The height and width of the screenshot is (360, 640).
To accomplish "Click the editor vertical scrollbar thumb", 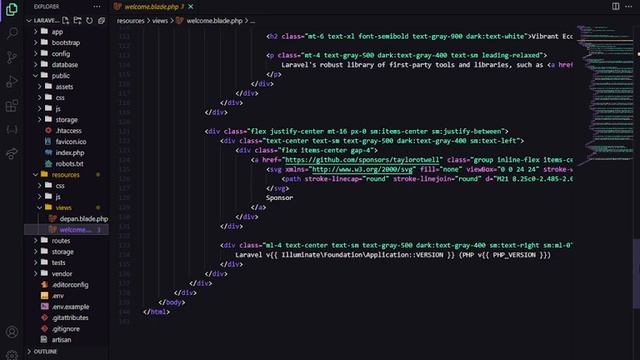I will 637,273.
